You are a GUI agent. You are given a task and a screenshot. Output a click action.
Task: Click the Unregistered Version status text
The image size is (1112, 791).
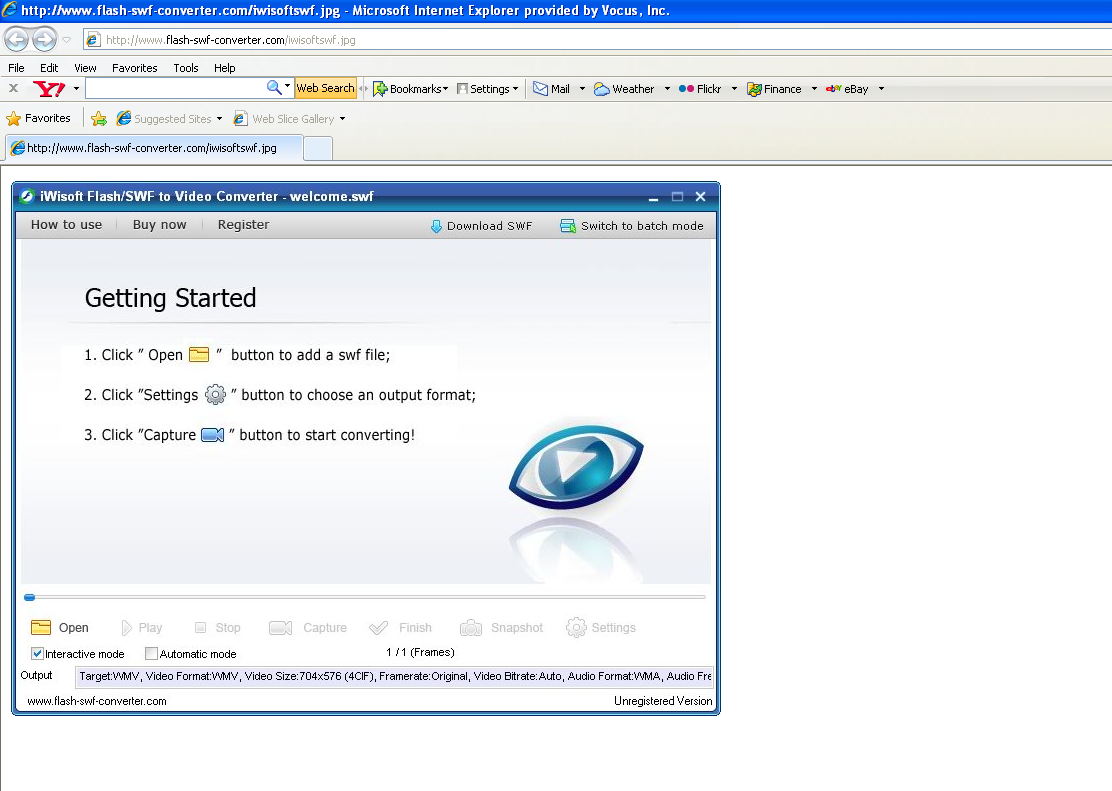click(x=663, y=701)
